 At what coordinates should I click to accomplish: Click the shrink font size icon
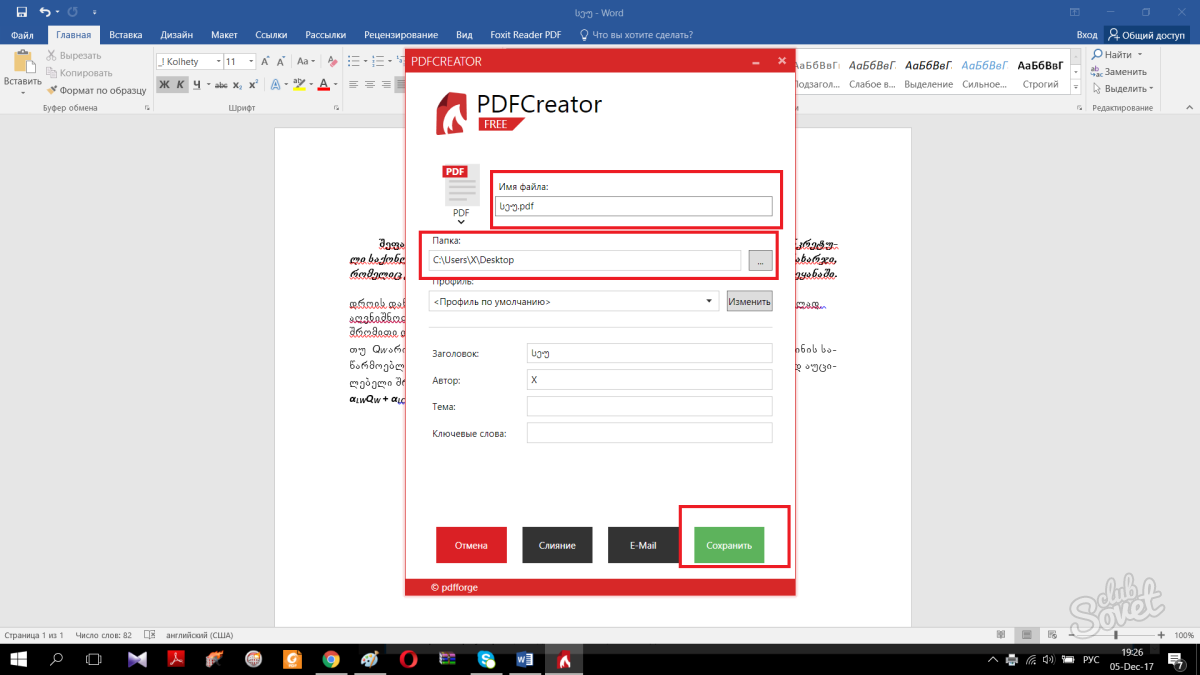pyautogui.click(x=281, y=62)
